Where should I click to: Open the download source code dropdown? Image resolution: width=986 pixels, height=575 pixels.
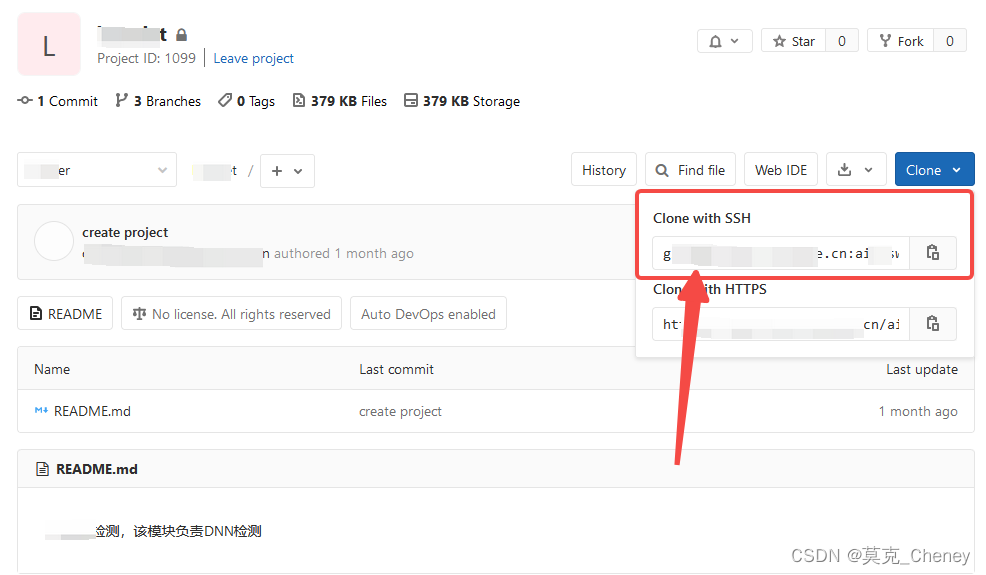point(856,170)
